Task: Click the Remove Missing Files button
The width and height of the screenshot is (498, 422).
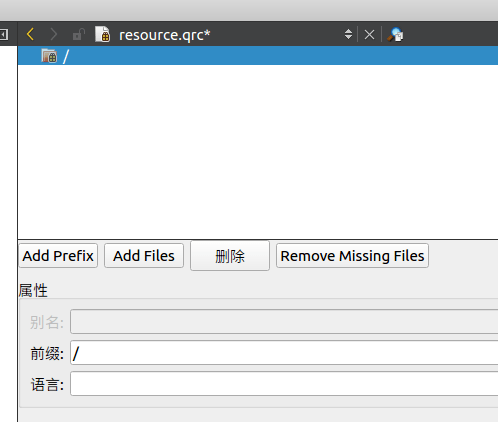Action: 352,256
